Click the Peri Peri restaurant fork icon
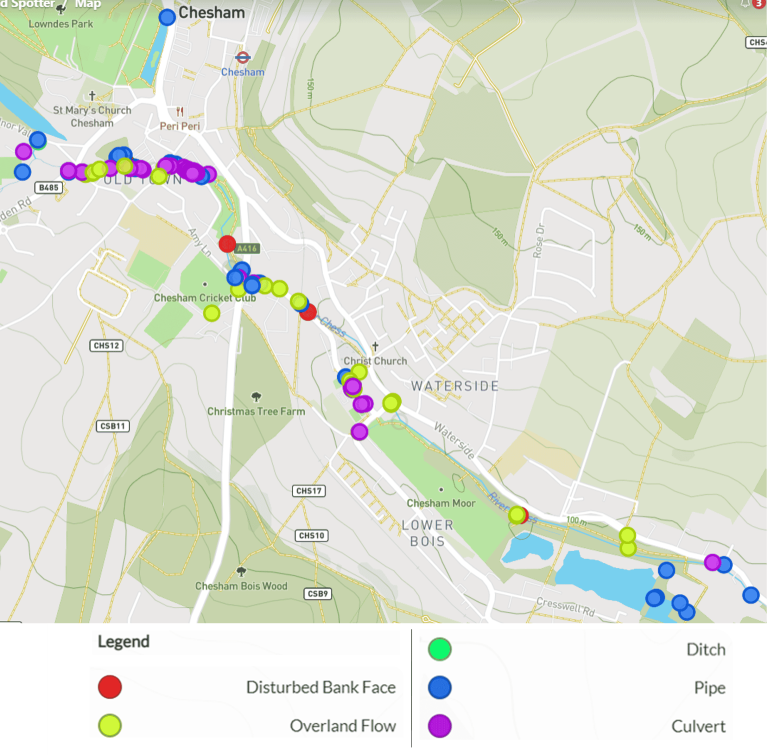 tap(180, 112)
